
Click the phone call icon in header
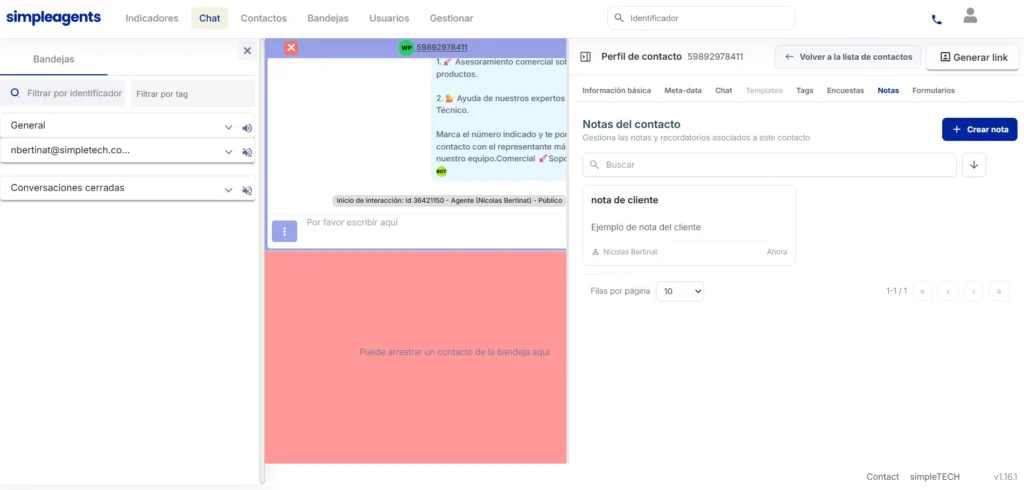click(936, 20)
